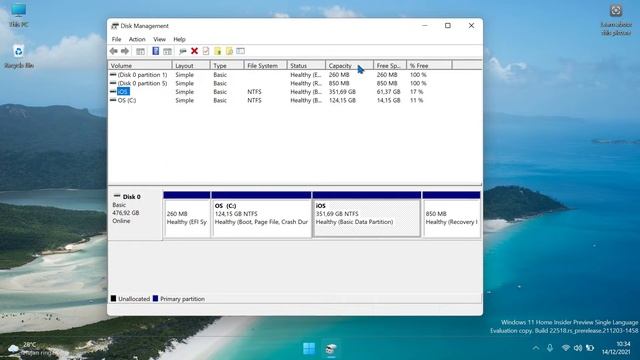The height and width of the screenshot is (360, 640).
Task: Sort by the % Free column header
Action: [x=429, y=65]
